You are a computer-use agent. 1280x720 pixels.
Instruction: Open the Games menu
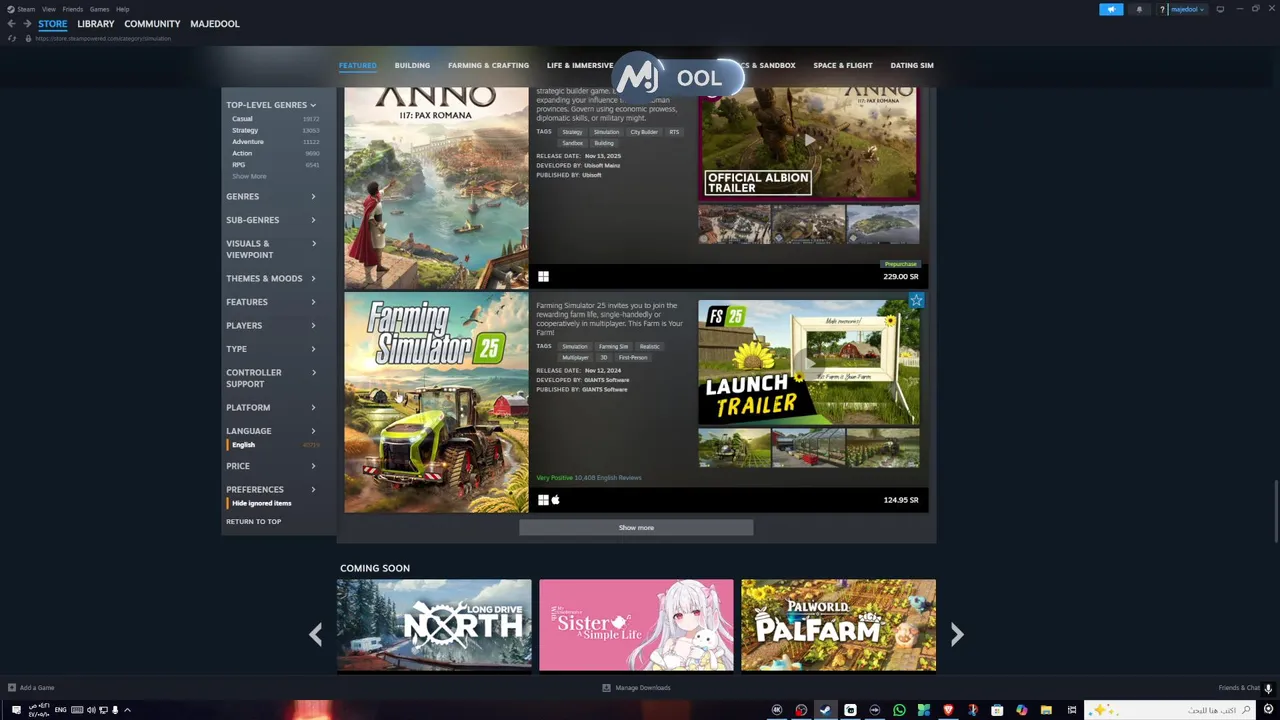coord(99,9)
